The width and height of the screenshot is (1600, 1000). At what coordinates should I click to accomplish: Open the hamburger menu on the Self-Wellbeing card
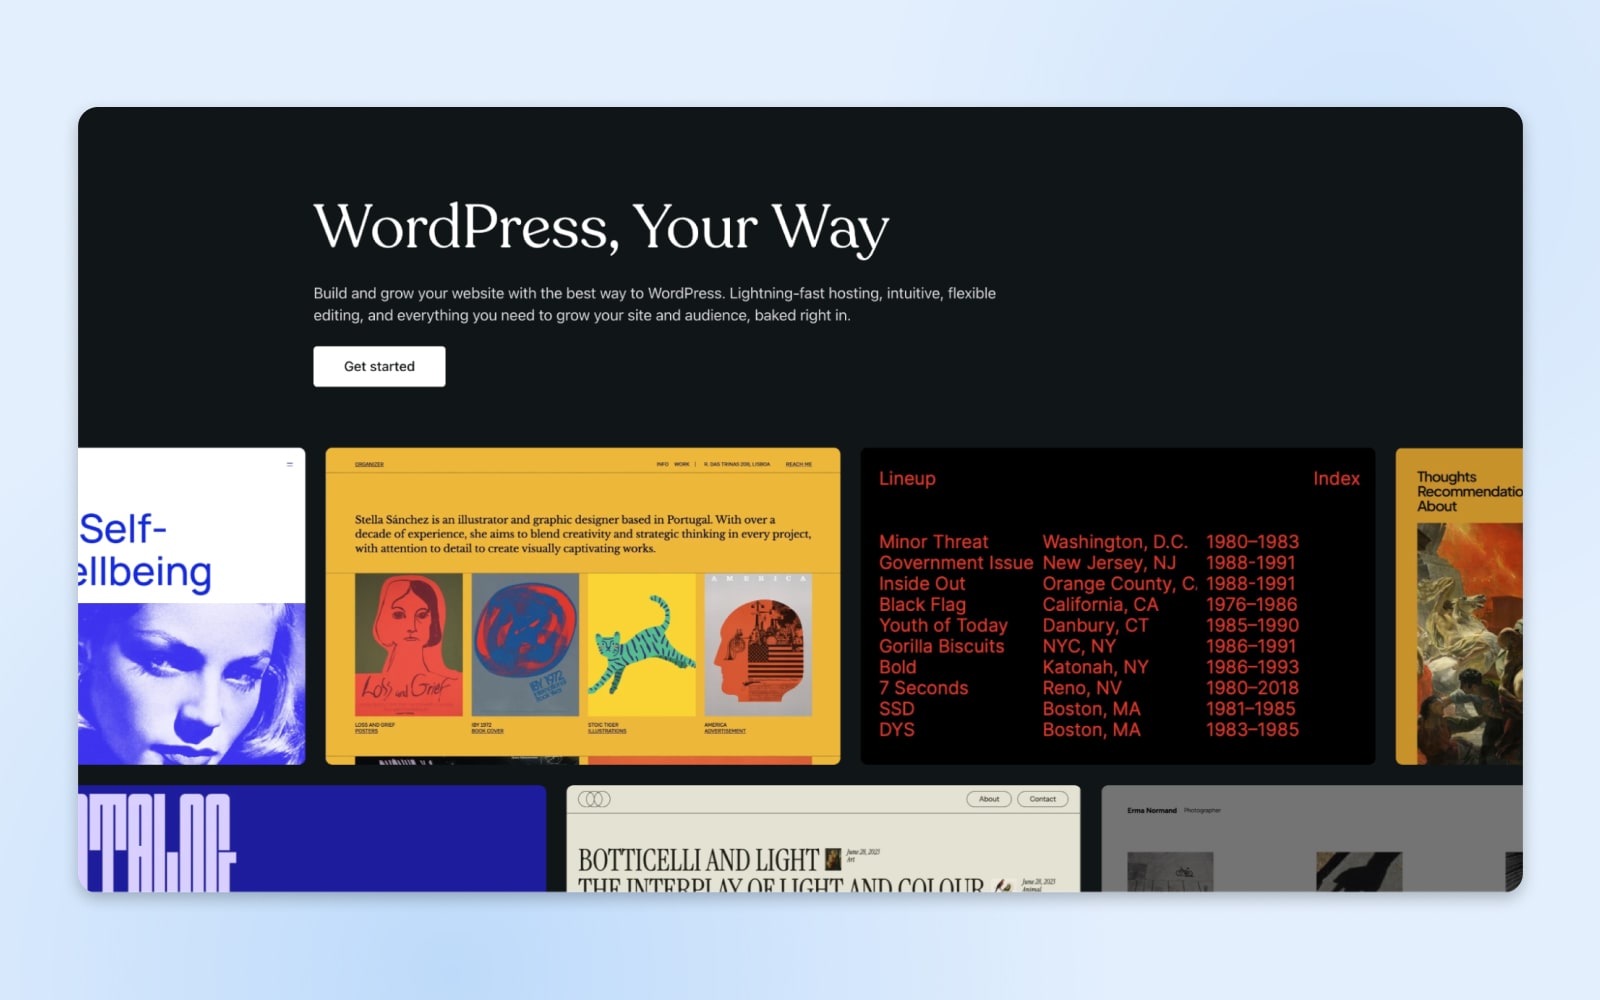(x=290, y=462)
